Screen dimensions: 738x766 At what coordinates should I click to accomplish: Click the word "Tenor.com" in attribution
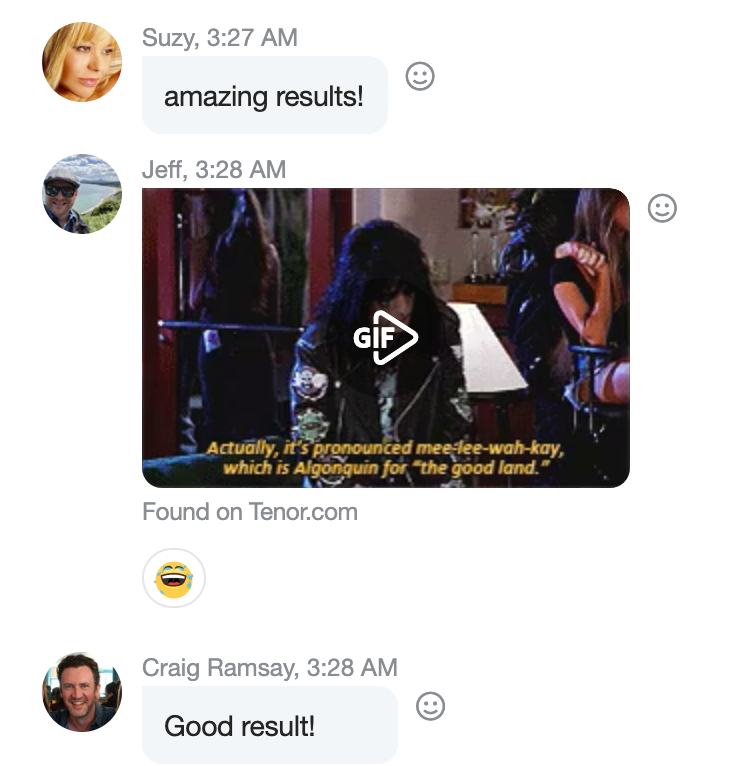[x=303, y=512]
